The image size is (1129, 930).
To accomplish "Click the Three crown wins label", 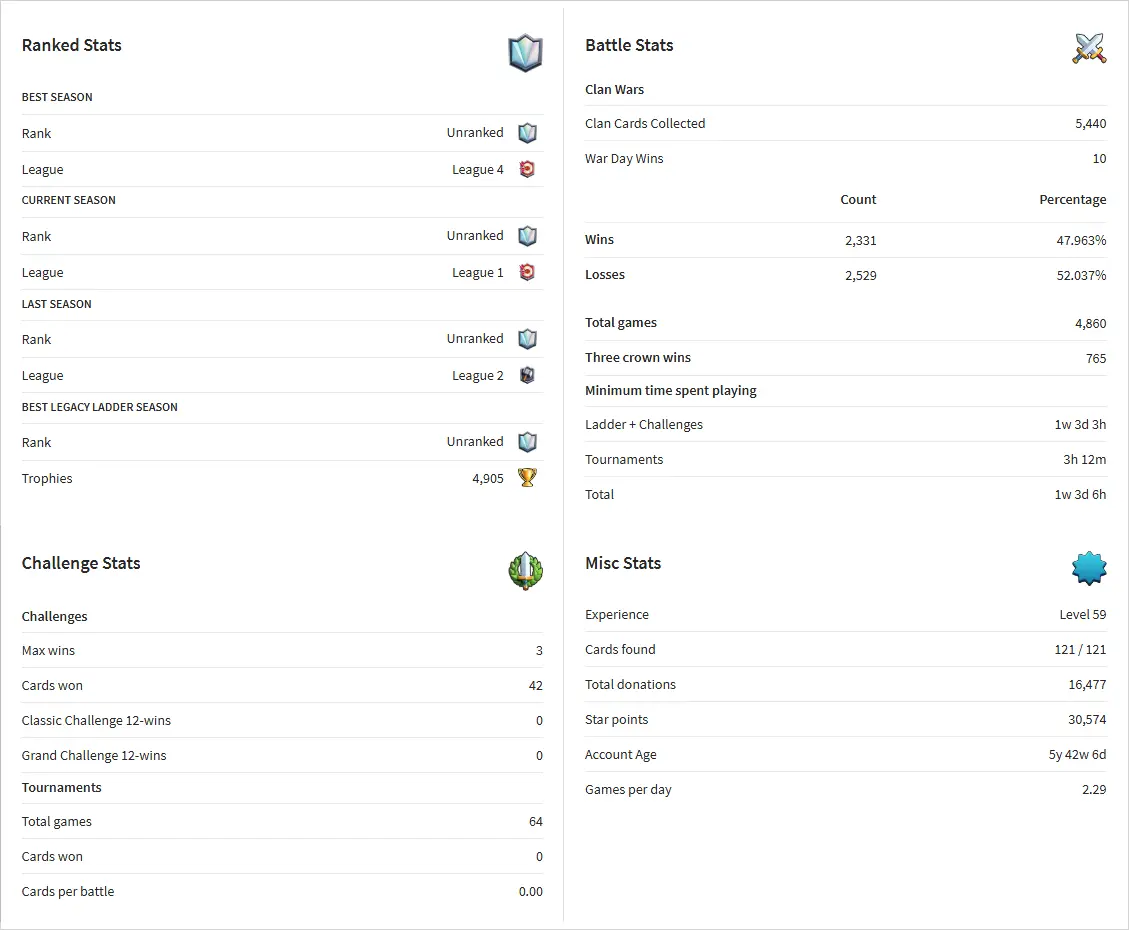I will 638,358.
